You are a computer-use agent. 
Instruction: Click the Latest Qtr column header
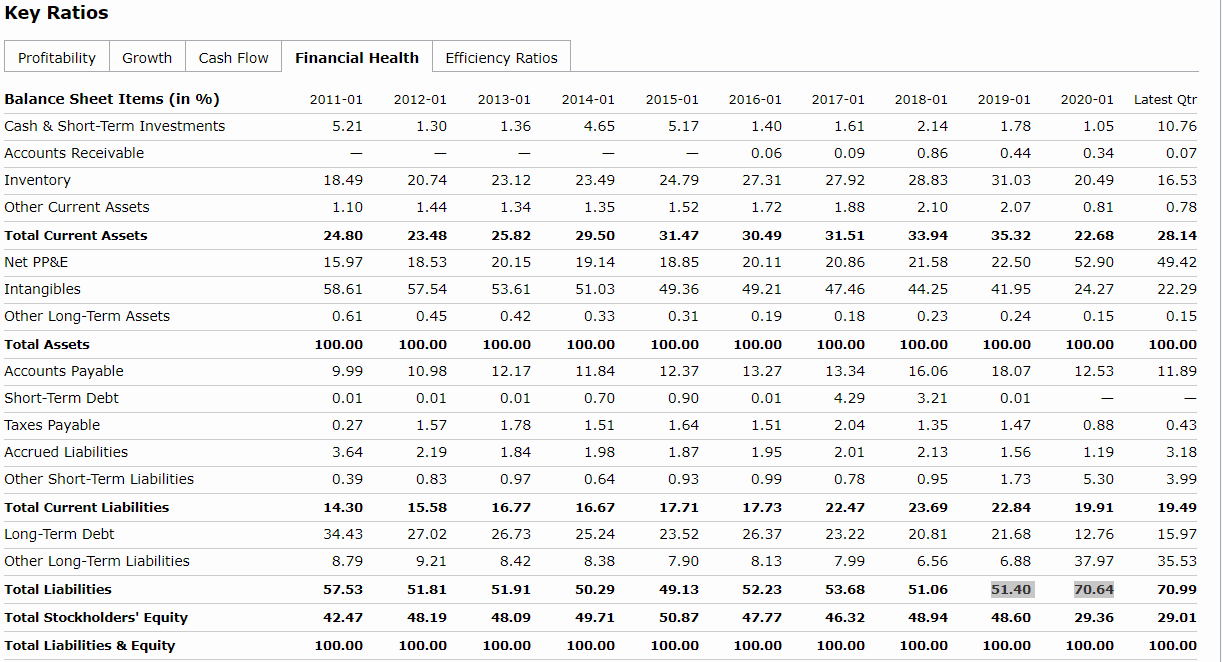(x=1165, y=99)
